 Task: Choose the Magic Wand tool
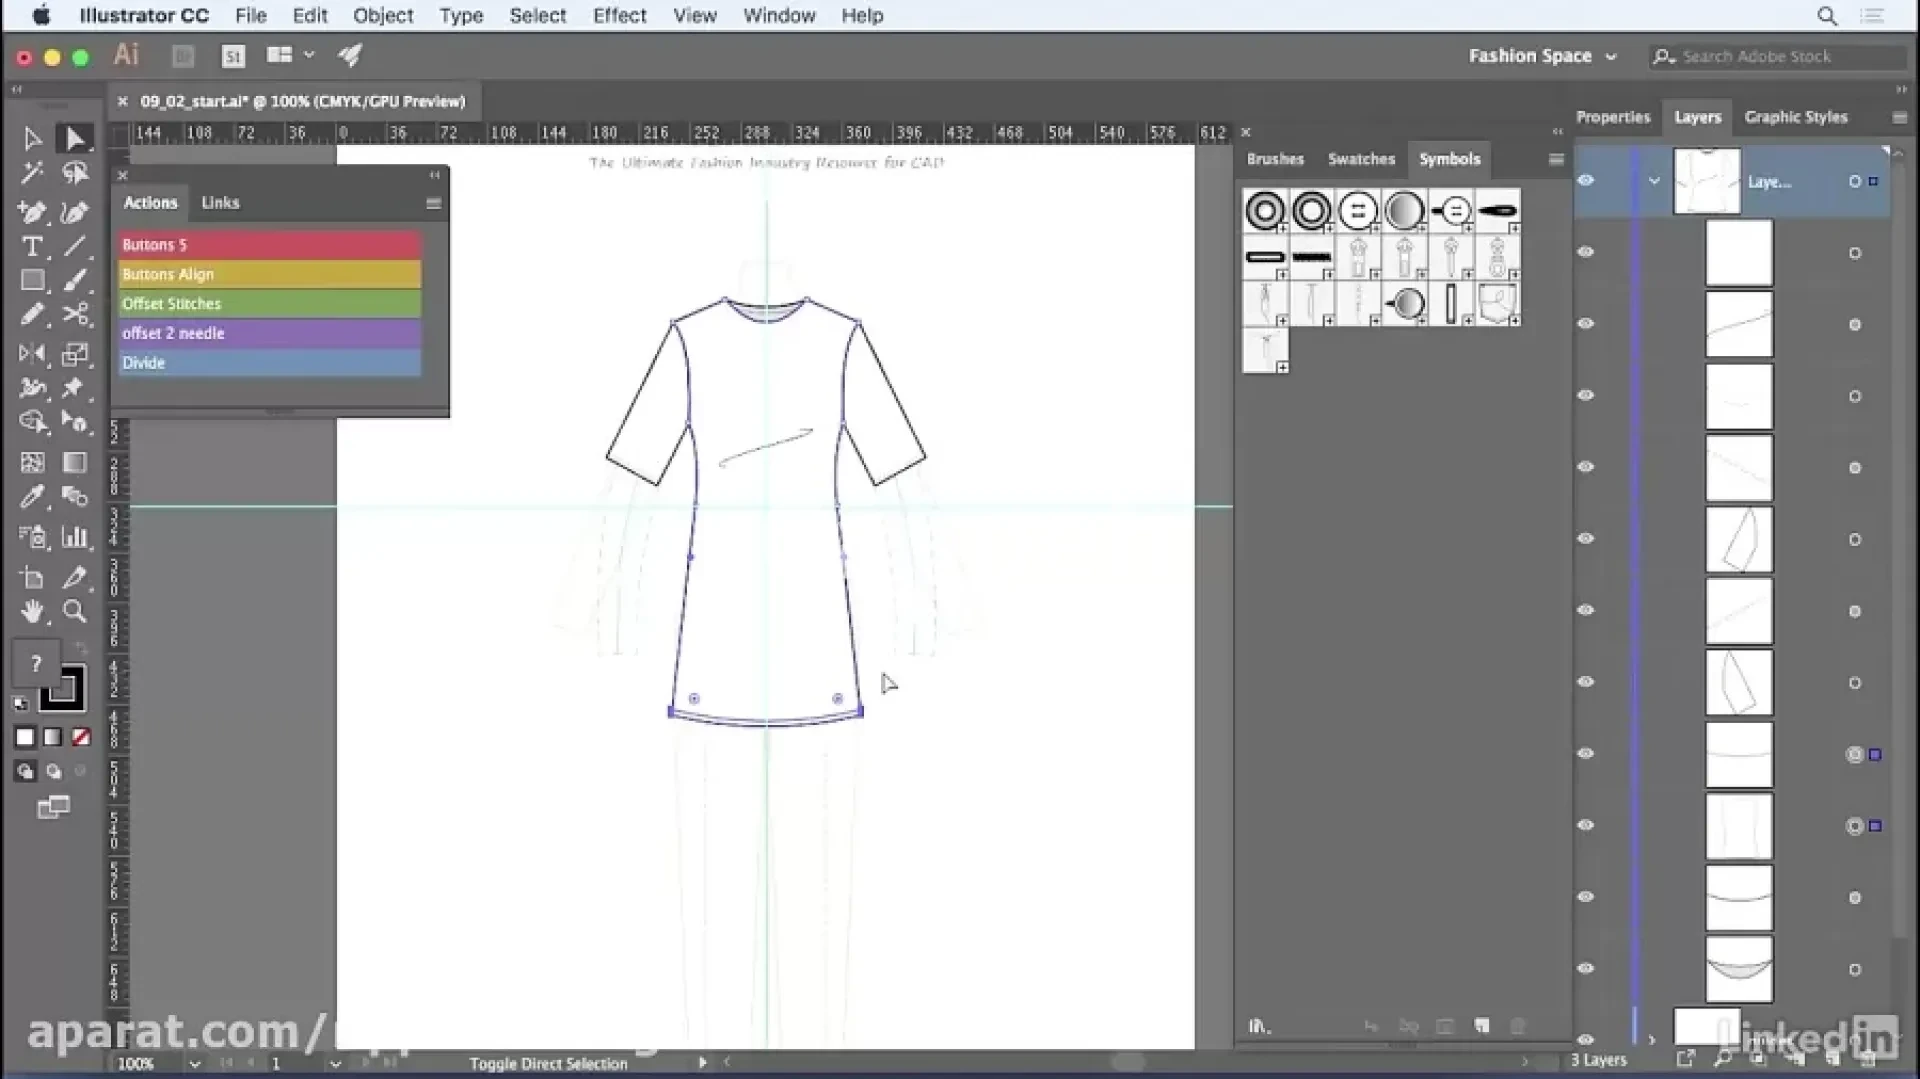pyautogui.click(x=32, y=173)
